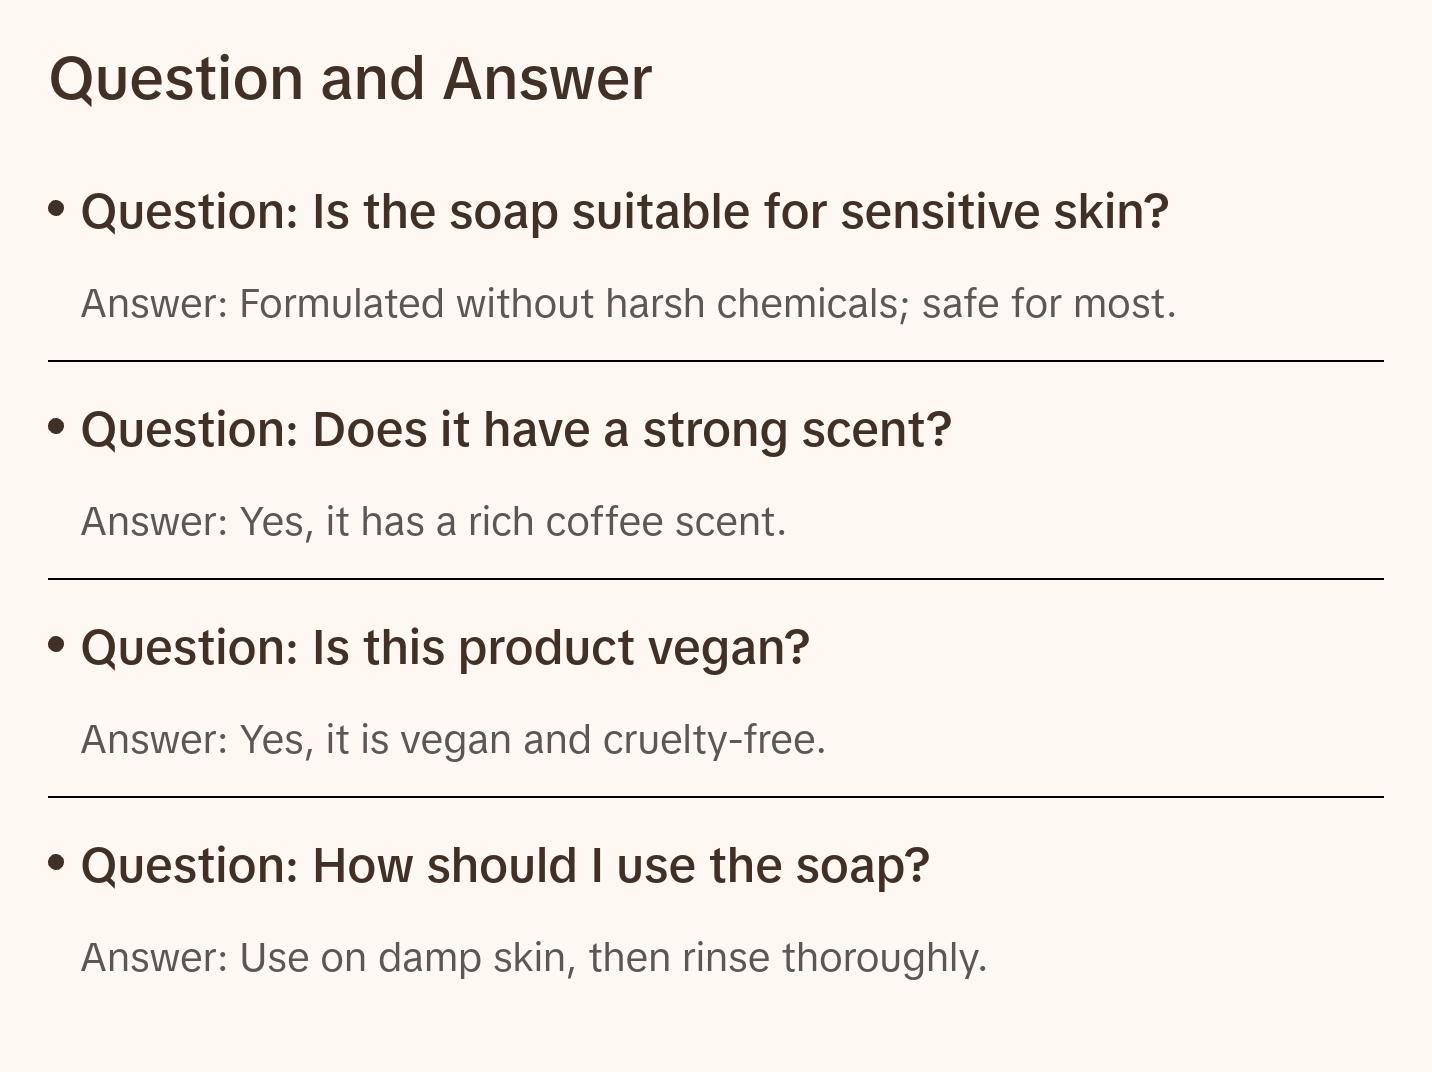The image size is (1432, 1072).
Task: Click the divider line below the coffee scent answer
Action: pos(716,579)
